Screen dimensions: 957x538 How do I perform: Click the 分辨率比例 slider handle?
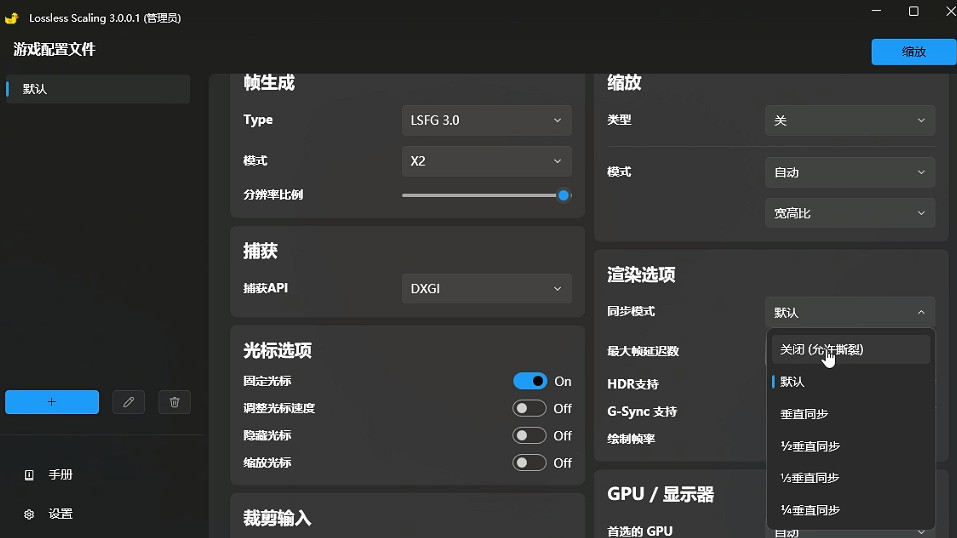click(563, 195)
